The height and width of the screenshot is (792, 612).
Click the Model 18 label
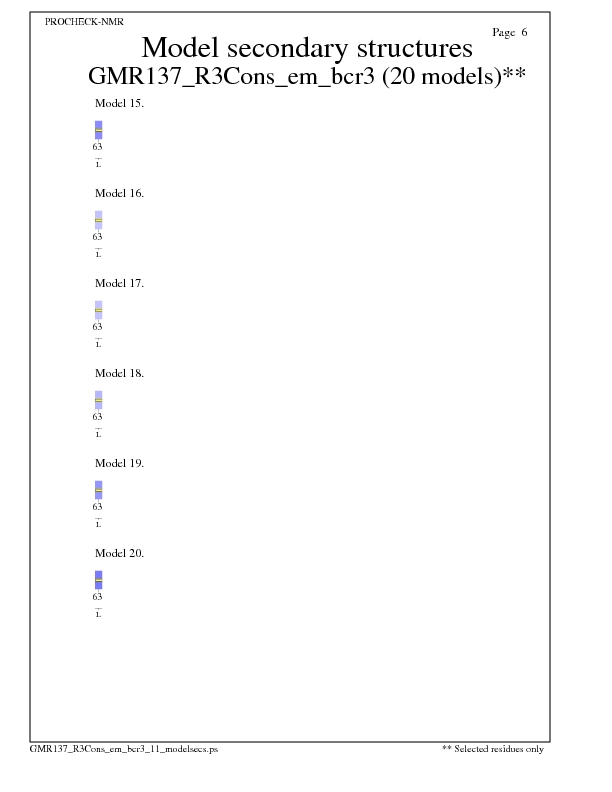pos(119,373)
